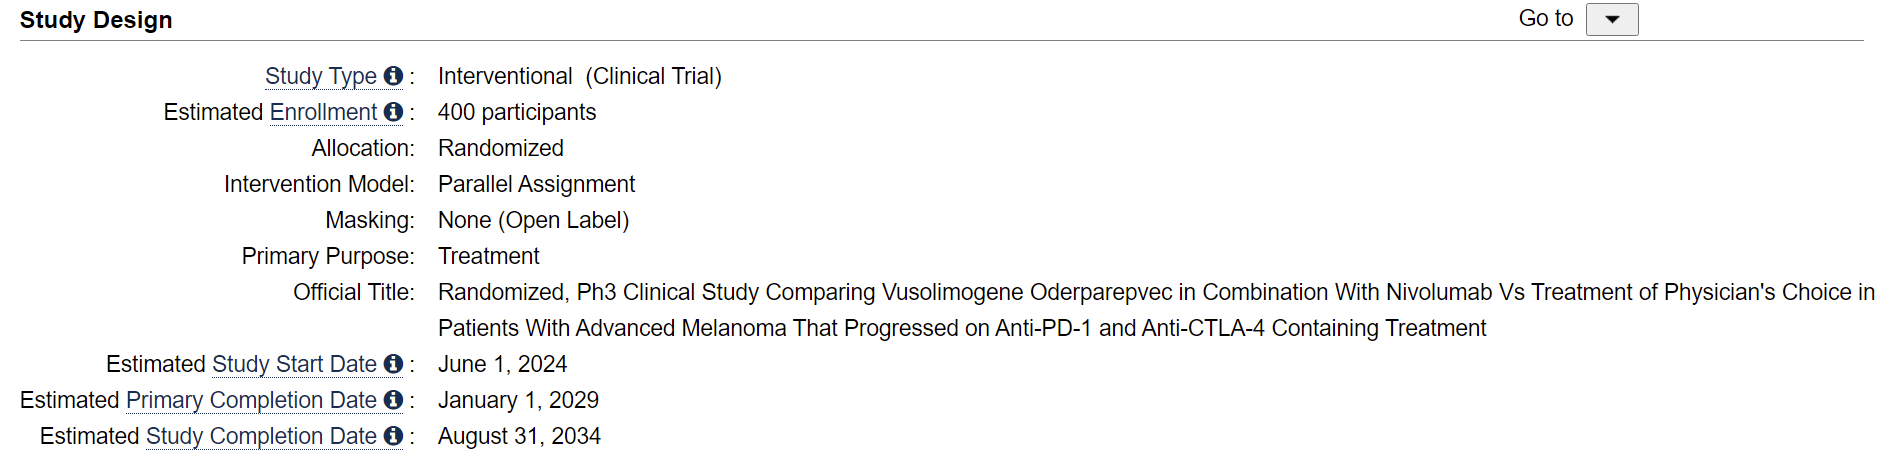
Task: Click the info icon beside Study Type
Action: coord(393,76)
